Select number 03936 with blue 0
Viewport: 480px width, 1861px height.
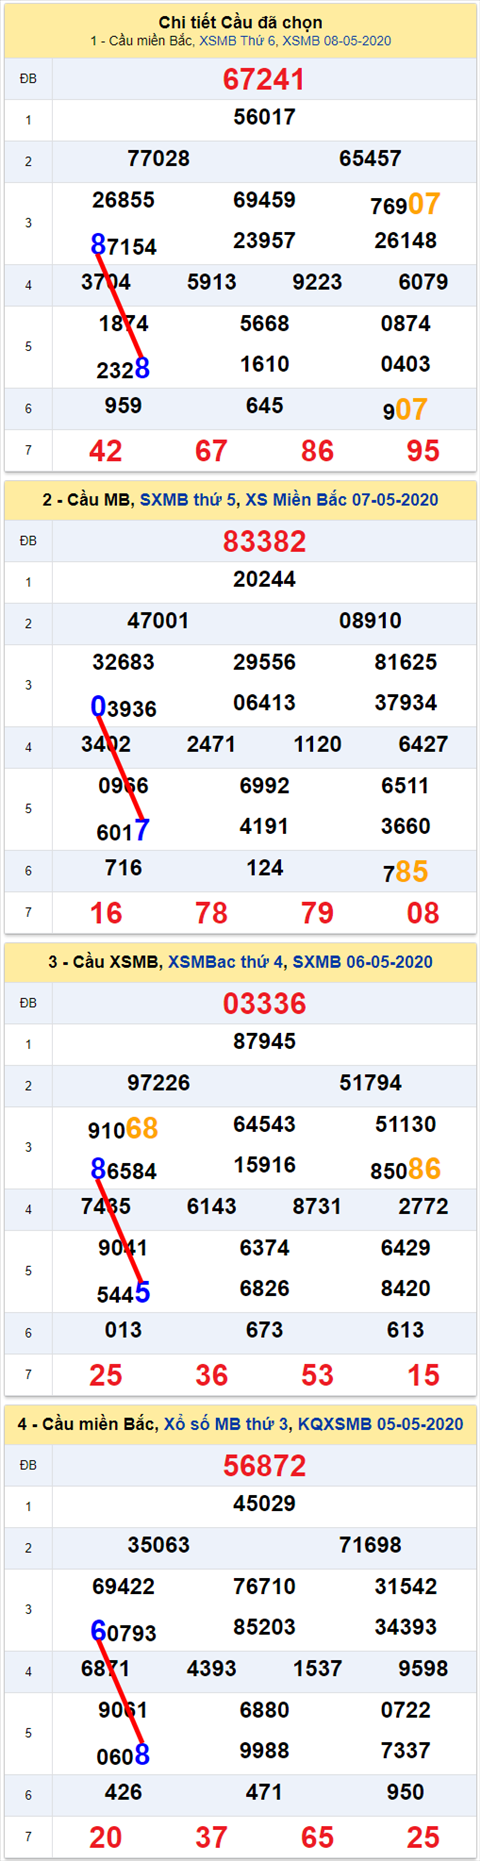pyautogui.click(x=123, y=708)
